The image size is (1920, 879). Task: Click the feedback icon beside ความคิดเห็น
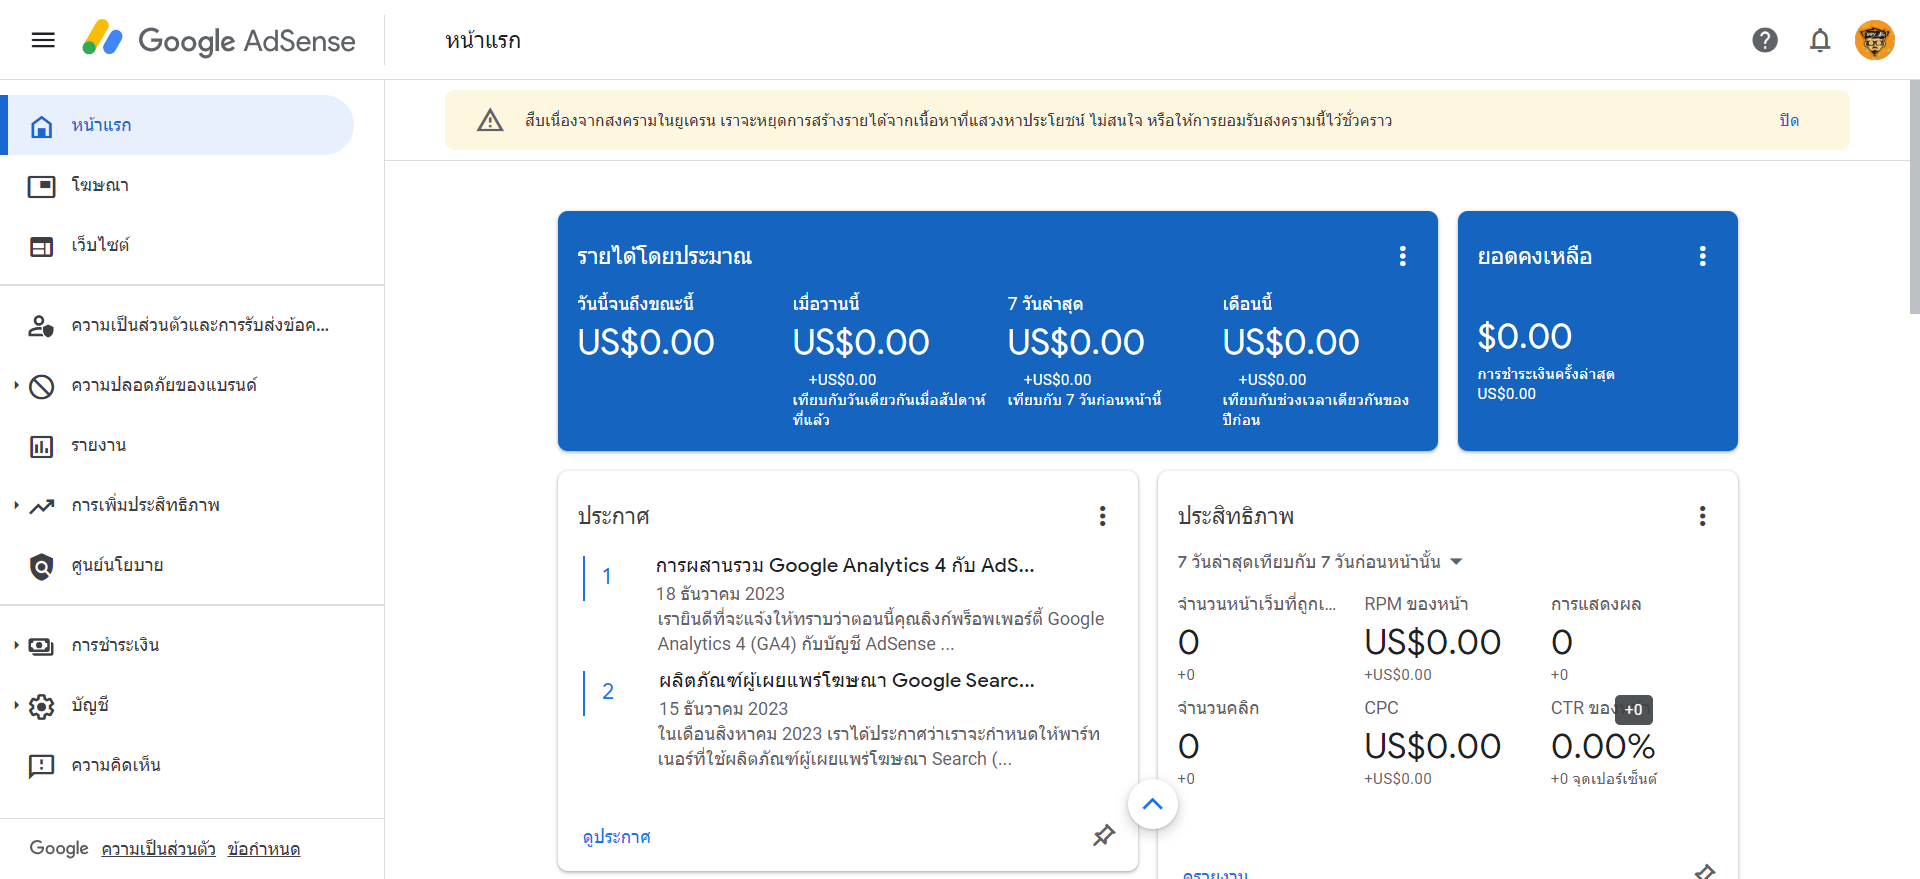point(41,766)
